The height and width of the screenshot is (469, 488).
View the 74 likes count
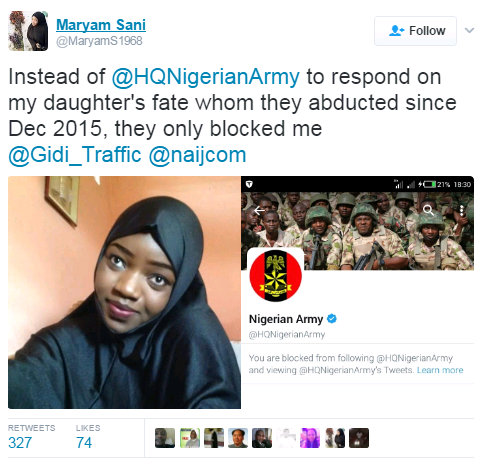point(84,443)
